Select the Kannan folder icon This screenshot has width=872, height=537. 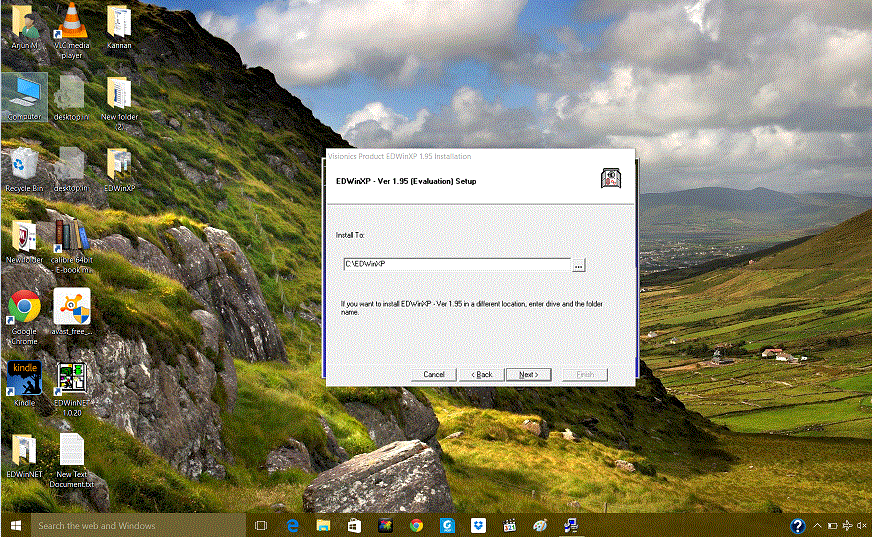coord(119,28)
